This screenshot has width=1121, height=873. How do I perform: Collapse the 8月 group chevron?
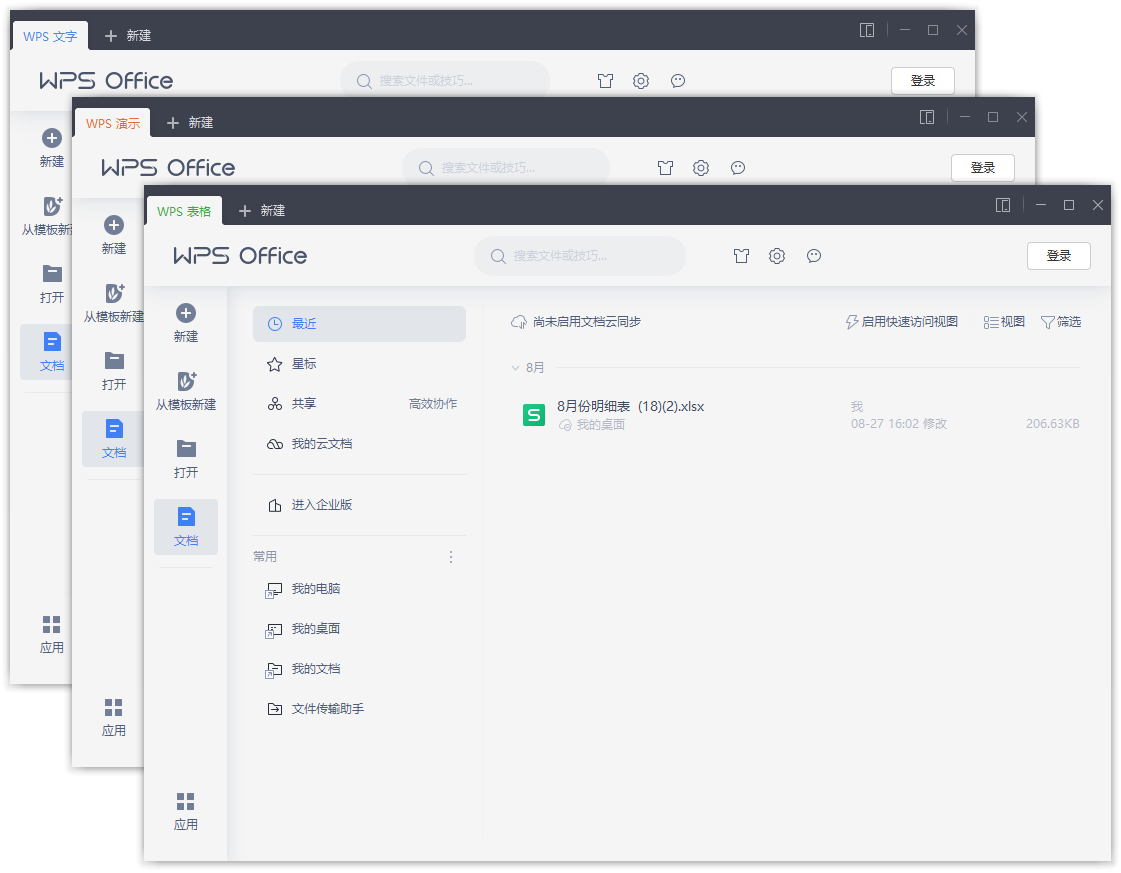(515, 368)
